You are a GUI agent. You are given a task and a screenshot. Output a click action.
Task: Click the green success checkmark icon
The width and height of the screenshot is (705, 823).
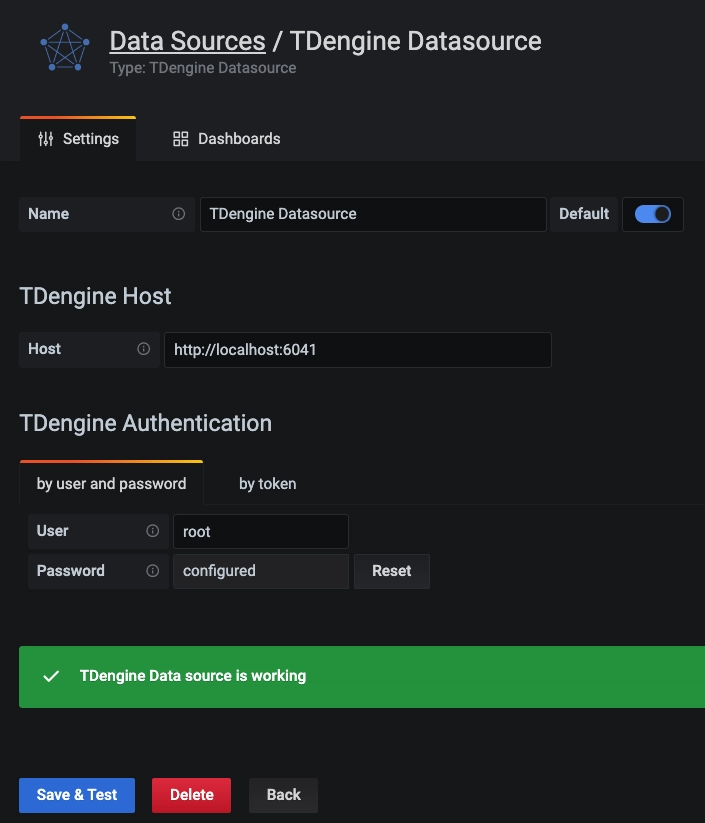tap(51, 677)
